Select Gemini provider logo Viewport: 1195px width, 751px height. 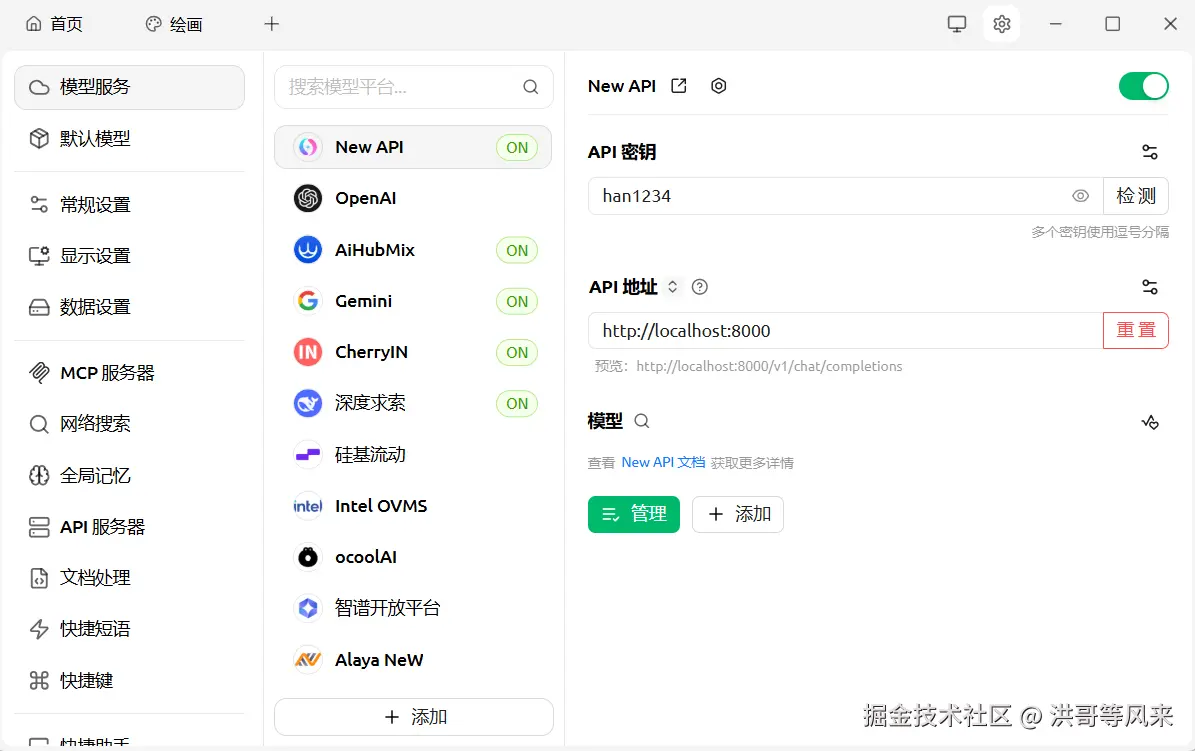[308, 300]
